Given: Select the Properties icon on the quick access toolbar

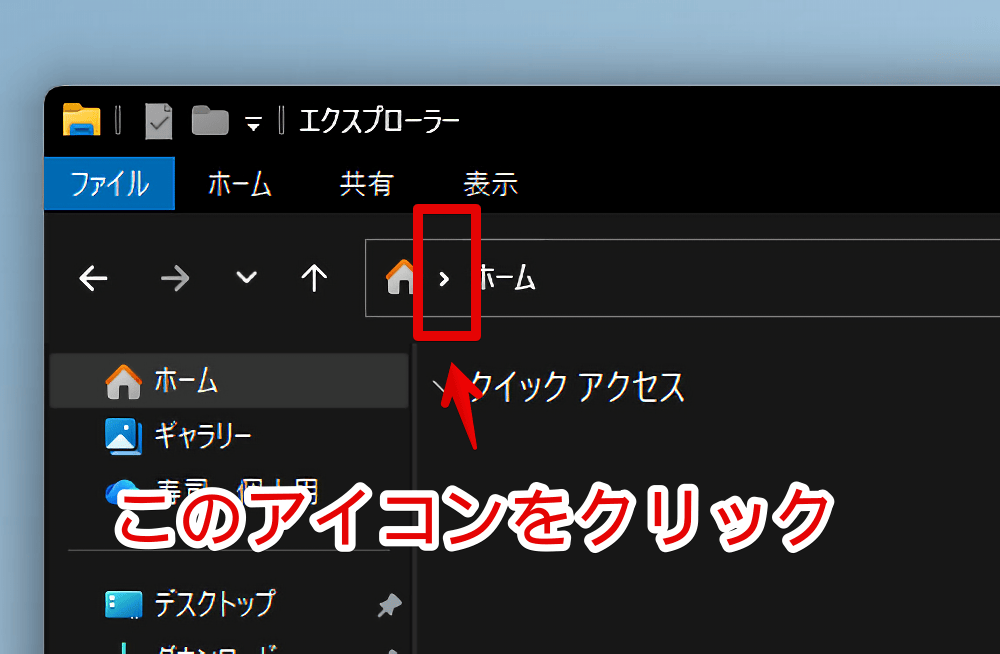Looking at the screenshot, I should (155, 119).
